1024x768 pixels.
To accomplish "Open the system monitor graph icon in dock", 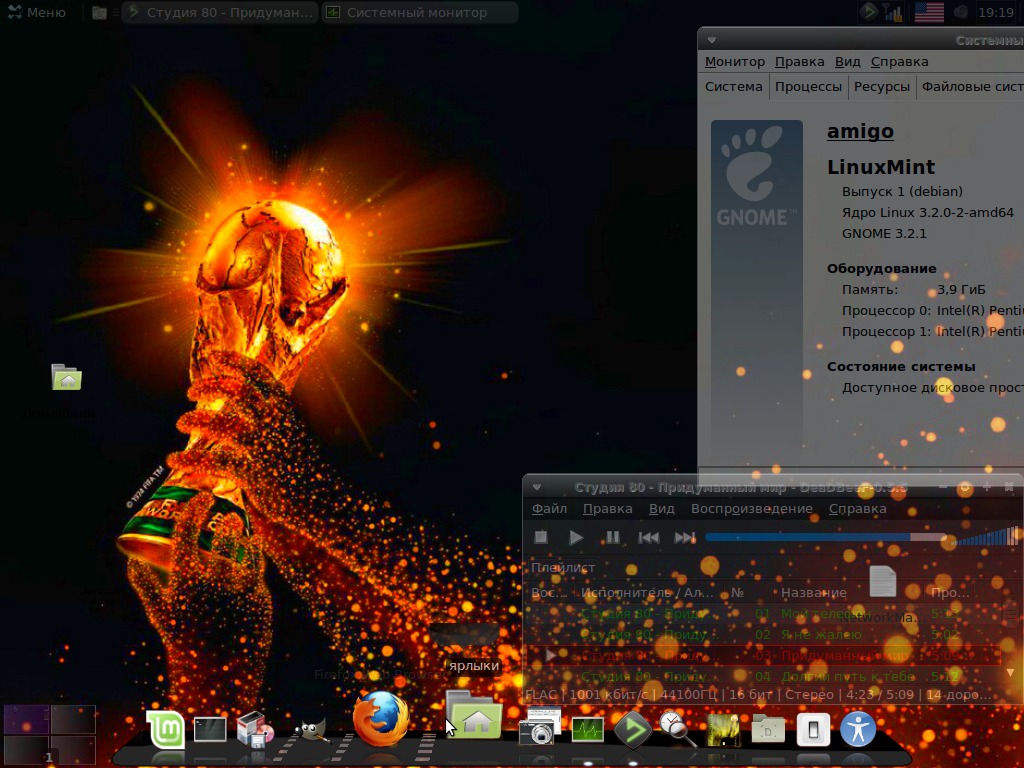I will (x=588, y=729).
